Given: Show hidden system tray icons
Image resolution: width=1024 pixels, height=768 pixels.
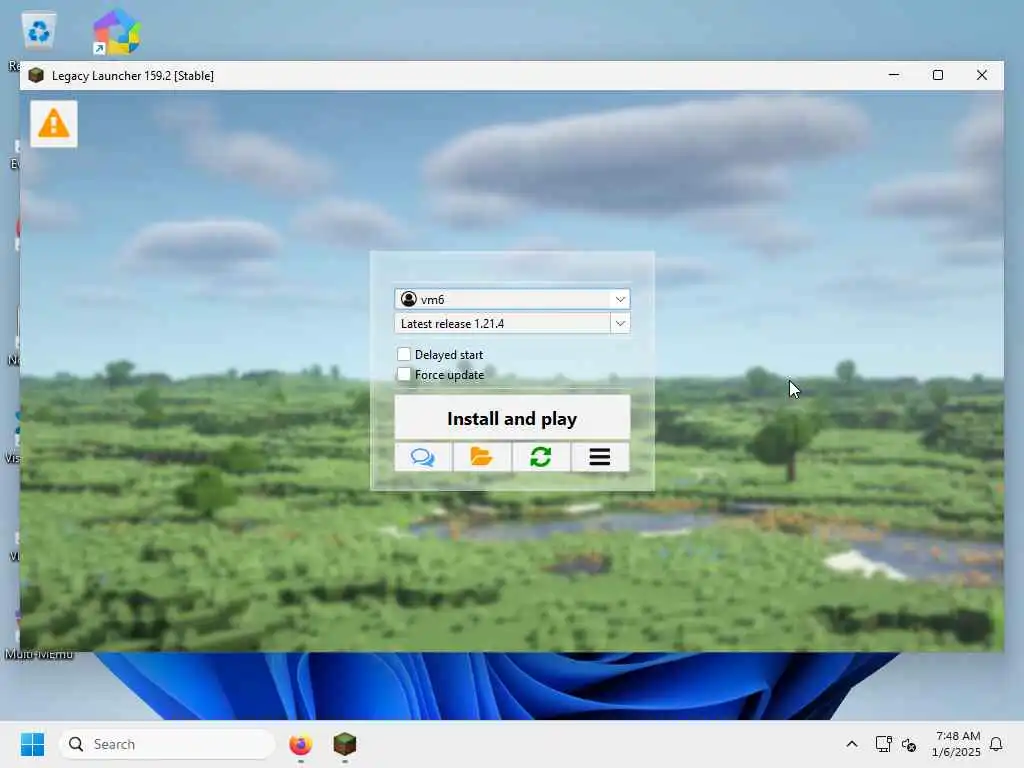Looking at the screenshot, I should click(852, 744).
